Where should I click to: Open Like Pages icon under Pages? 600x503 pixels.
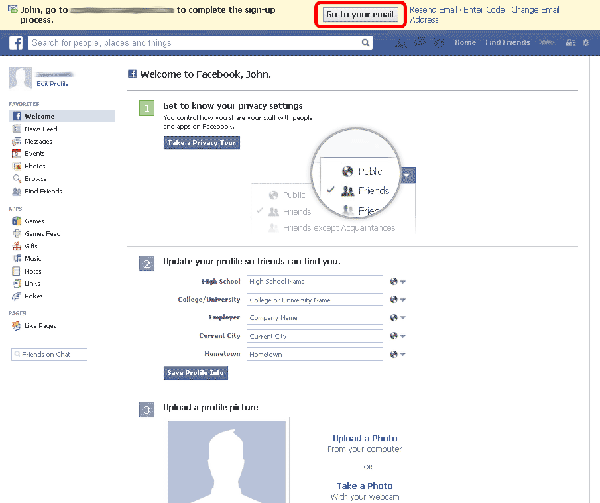coord(16,326)
